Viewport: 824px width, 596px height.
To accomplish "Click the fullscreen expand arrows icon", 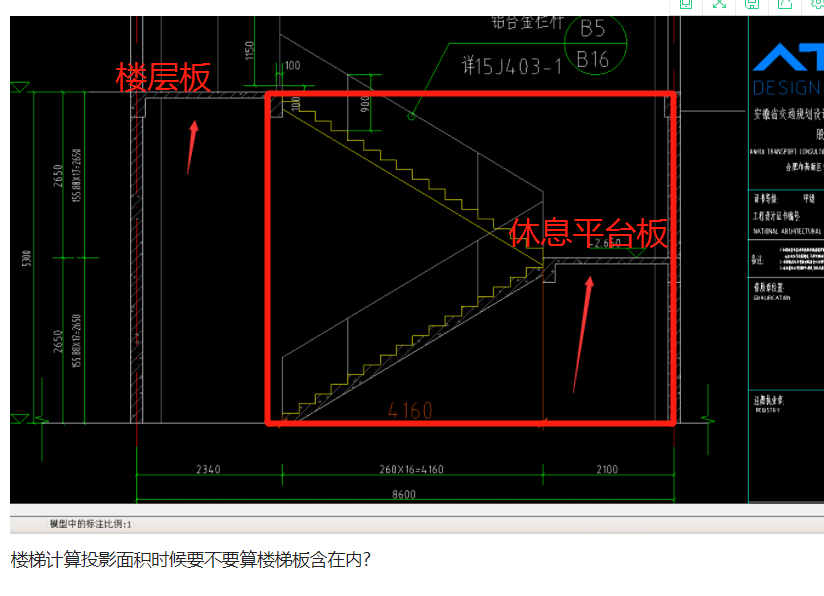I will tap(719, 4).
